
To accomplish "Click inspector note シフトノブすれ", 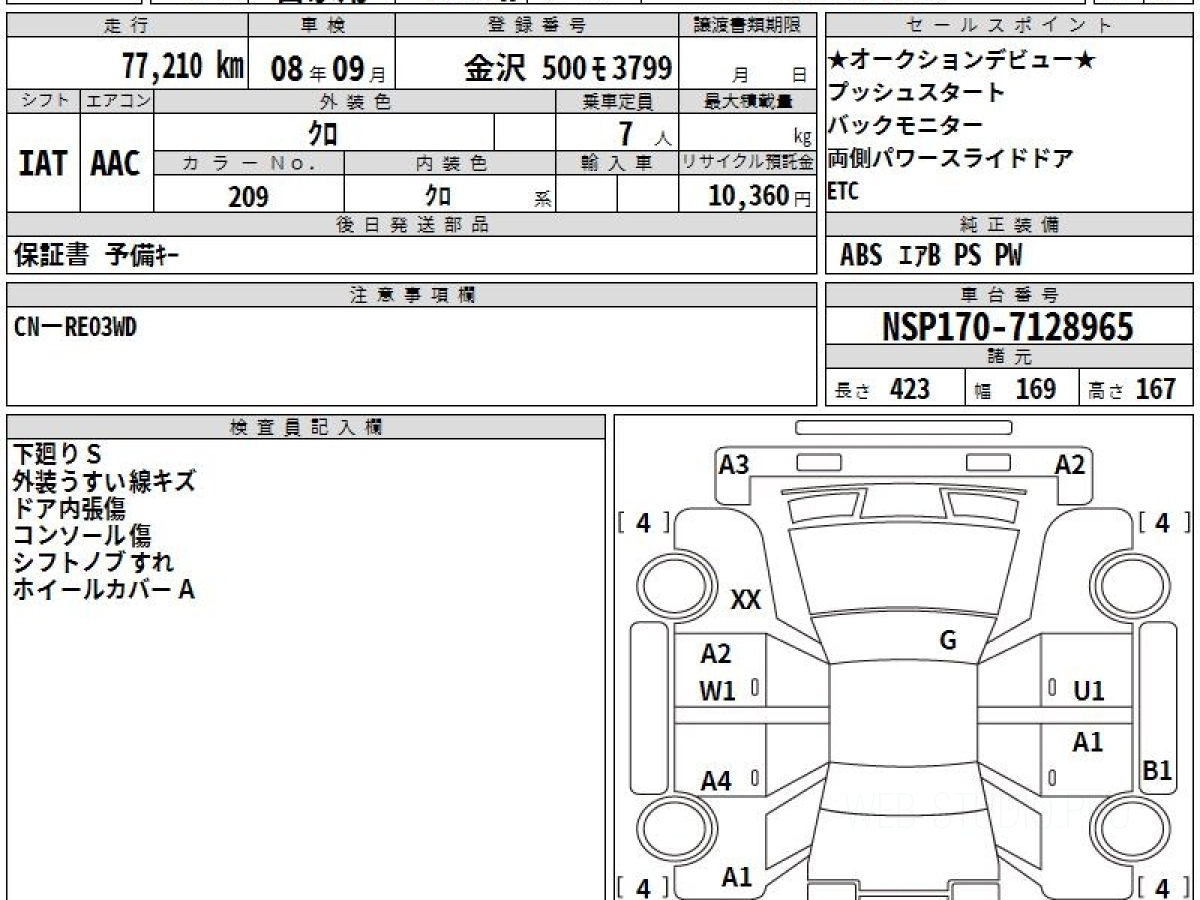I will (93, 562).
